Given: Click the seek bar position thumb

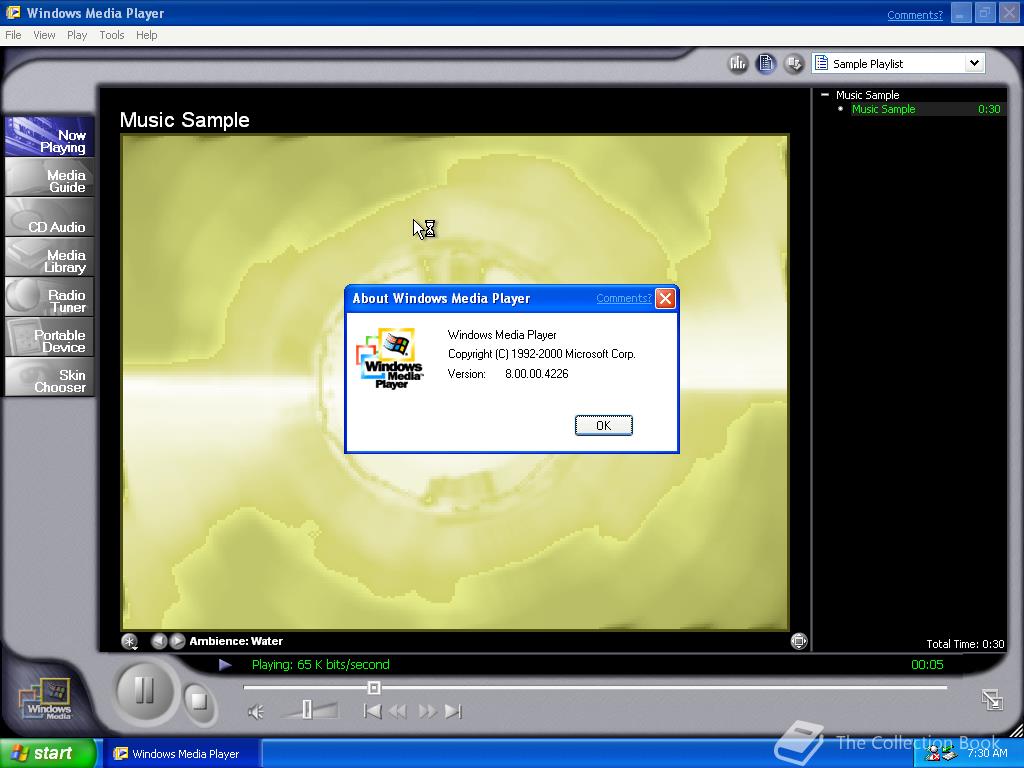Looking at the screenshot, I should pos(374,688).
